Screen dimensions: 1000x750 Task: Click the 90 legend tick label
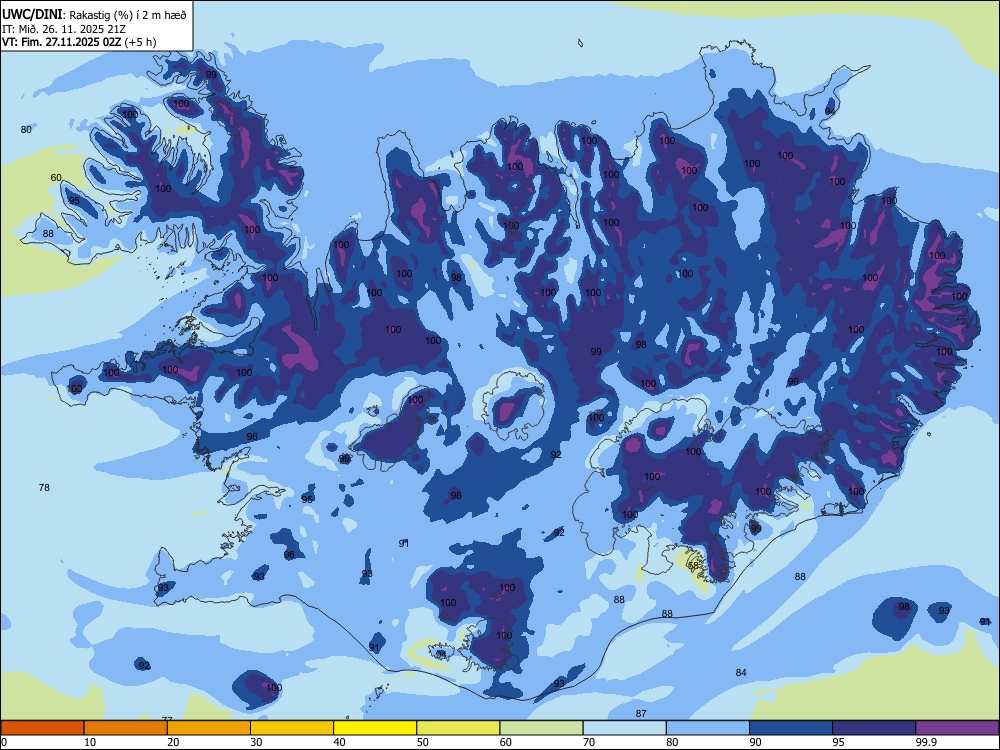(x=755, y=742)
